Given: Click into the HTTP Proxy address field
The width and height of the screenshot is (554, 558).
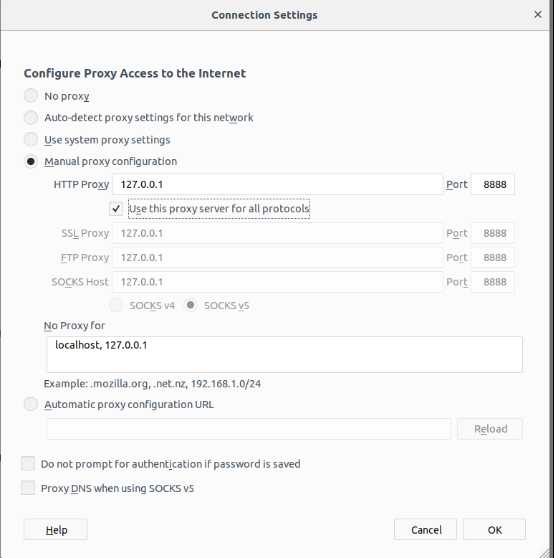Looking at the screenshot, I should click(x=278, y=184).
